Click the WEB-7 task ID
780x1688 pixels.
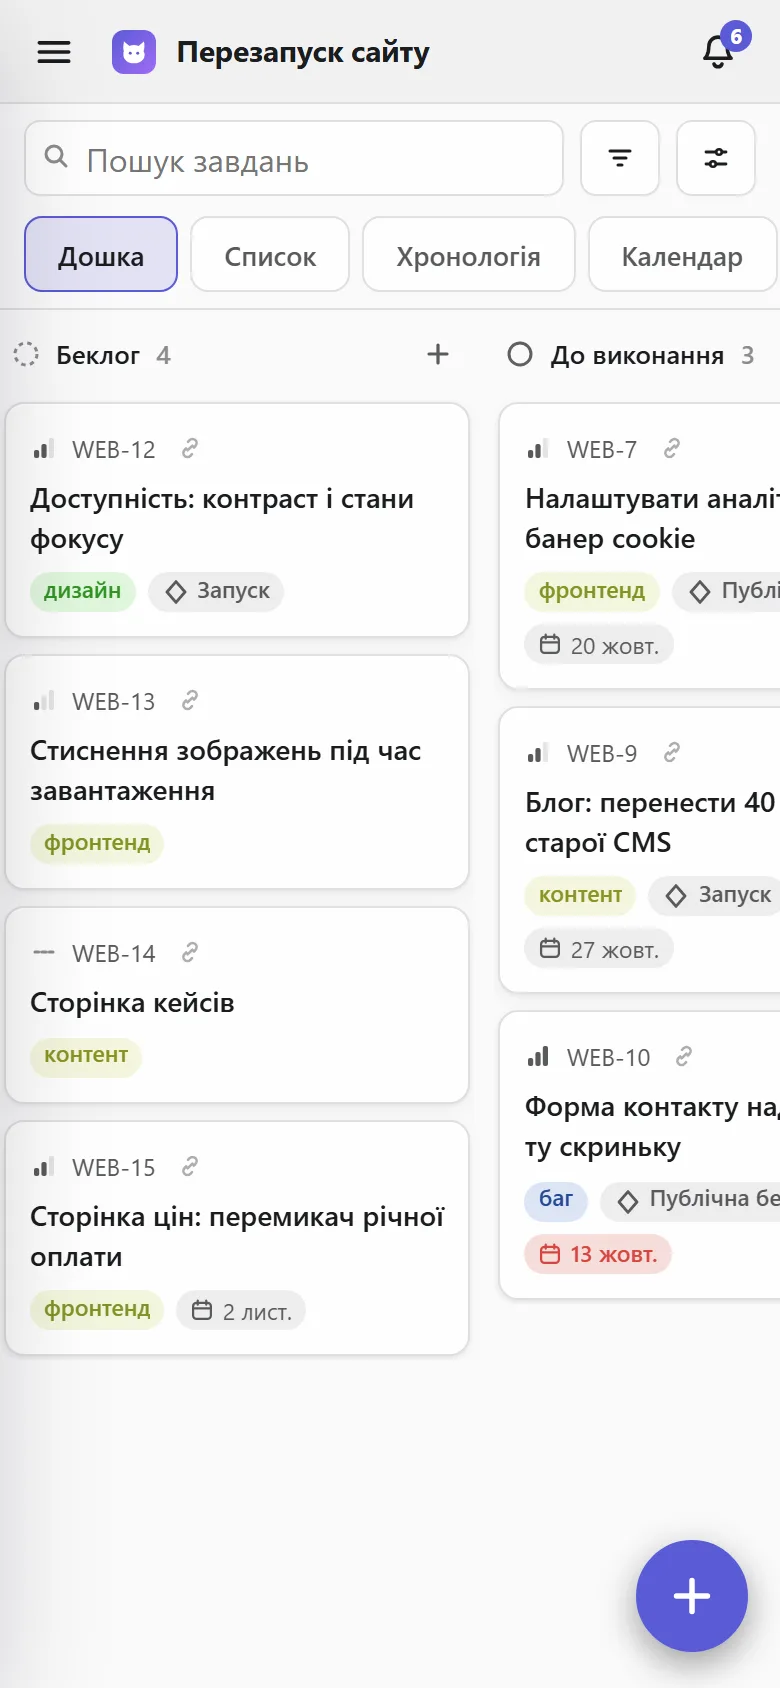(602, 450)
